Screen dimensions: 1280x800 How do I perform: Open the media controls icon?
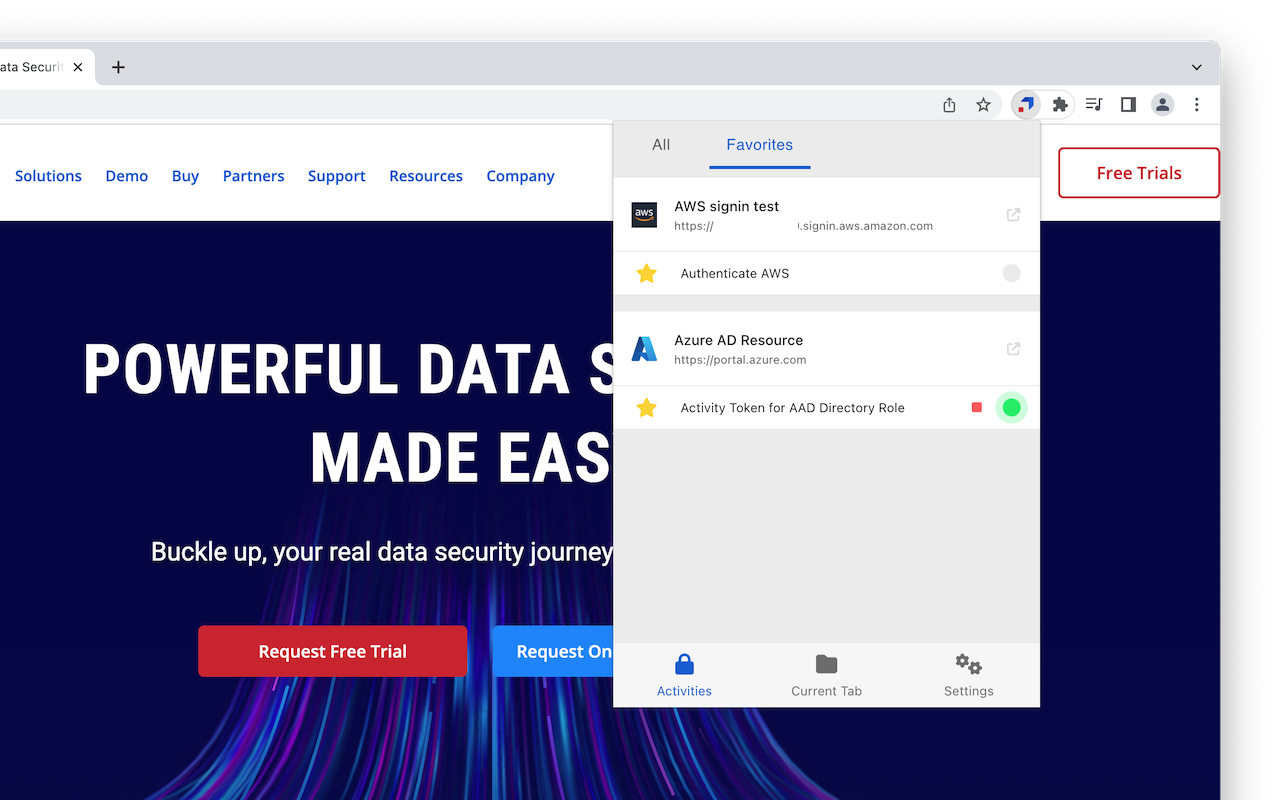(x=1094, y=104)
